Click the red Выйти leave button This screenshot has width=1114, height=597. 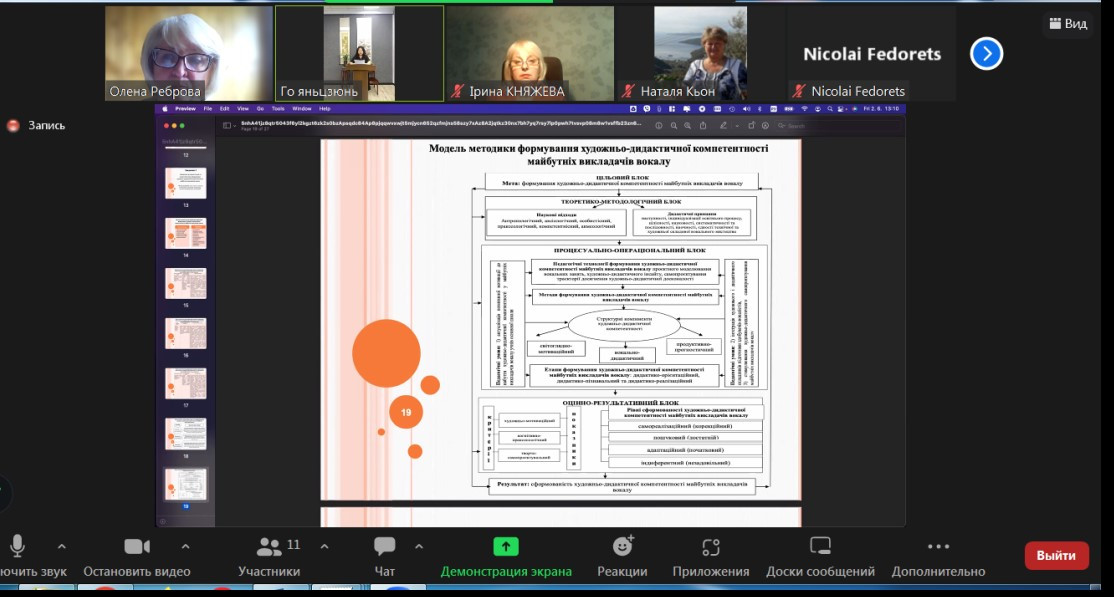pos(1056,556)
